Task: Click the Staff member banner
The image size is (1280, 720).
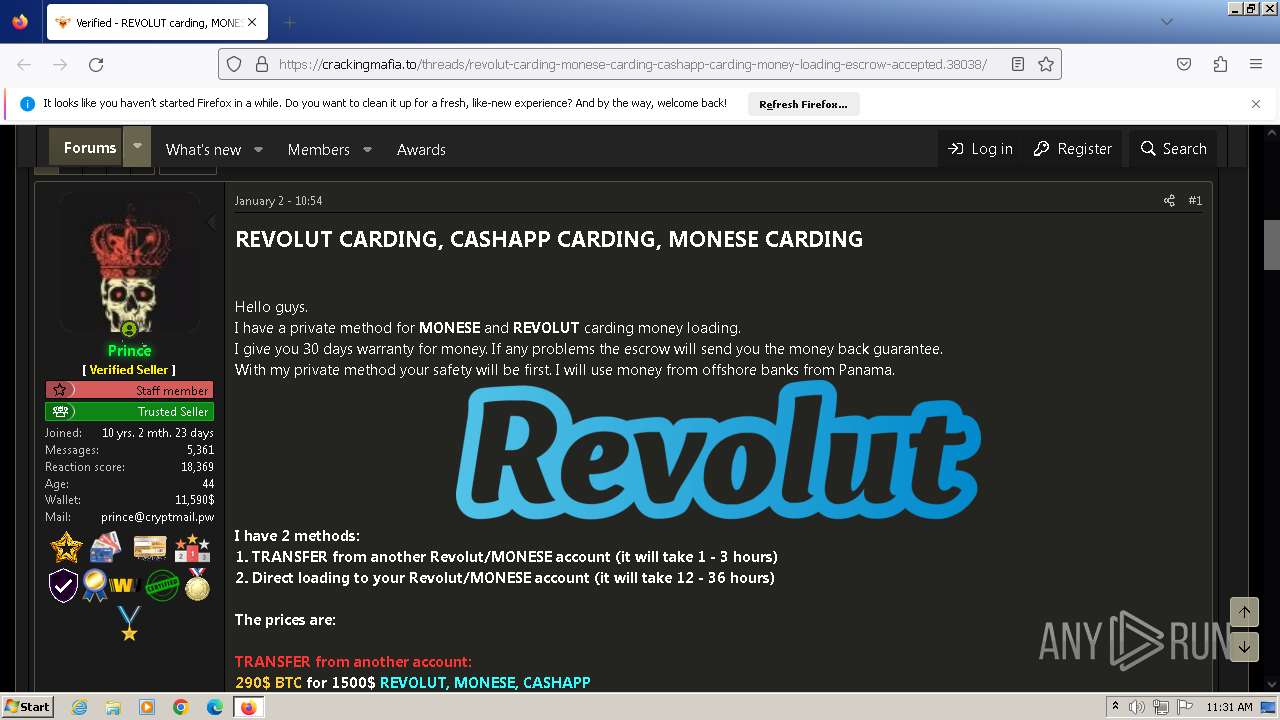Action: pyautogui.click(x=129, y=390)
